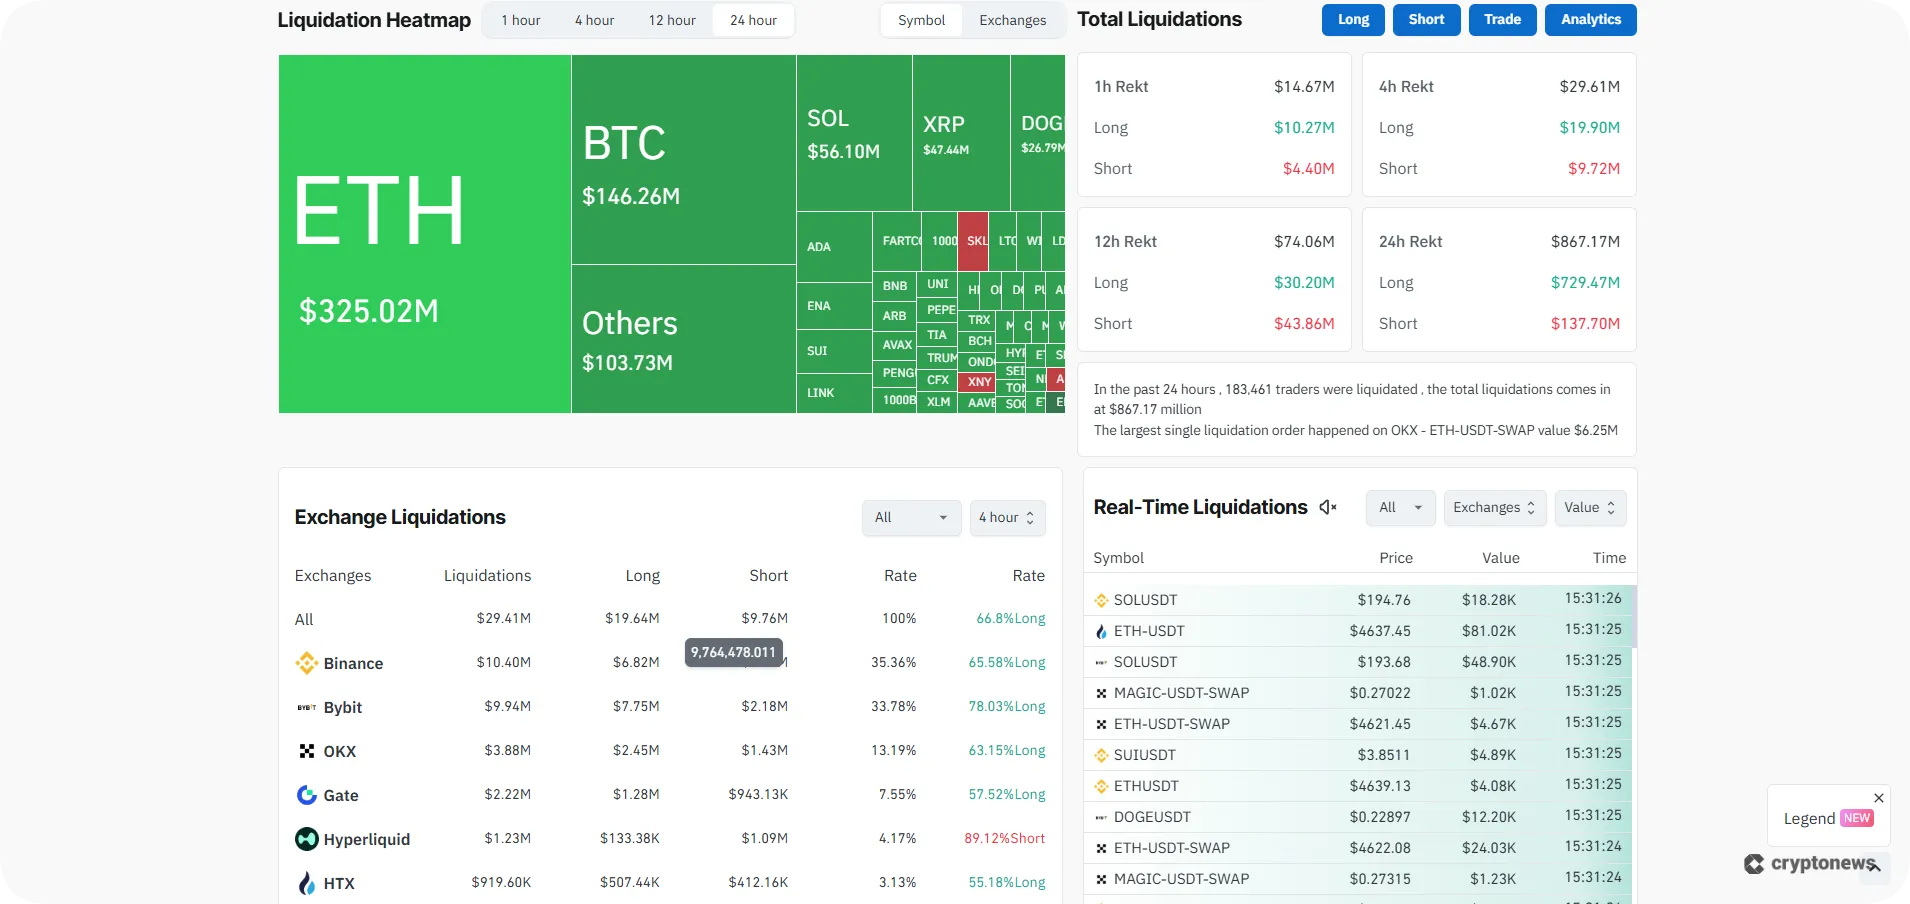This screenshot has height=904, width=1910.
Task: Switch to the 1 hour tab
Action: (x=519, y=20)
